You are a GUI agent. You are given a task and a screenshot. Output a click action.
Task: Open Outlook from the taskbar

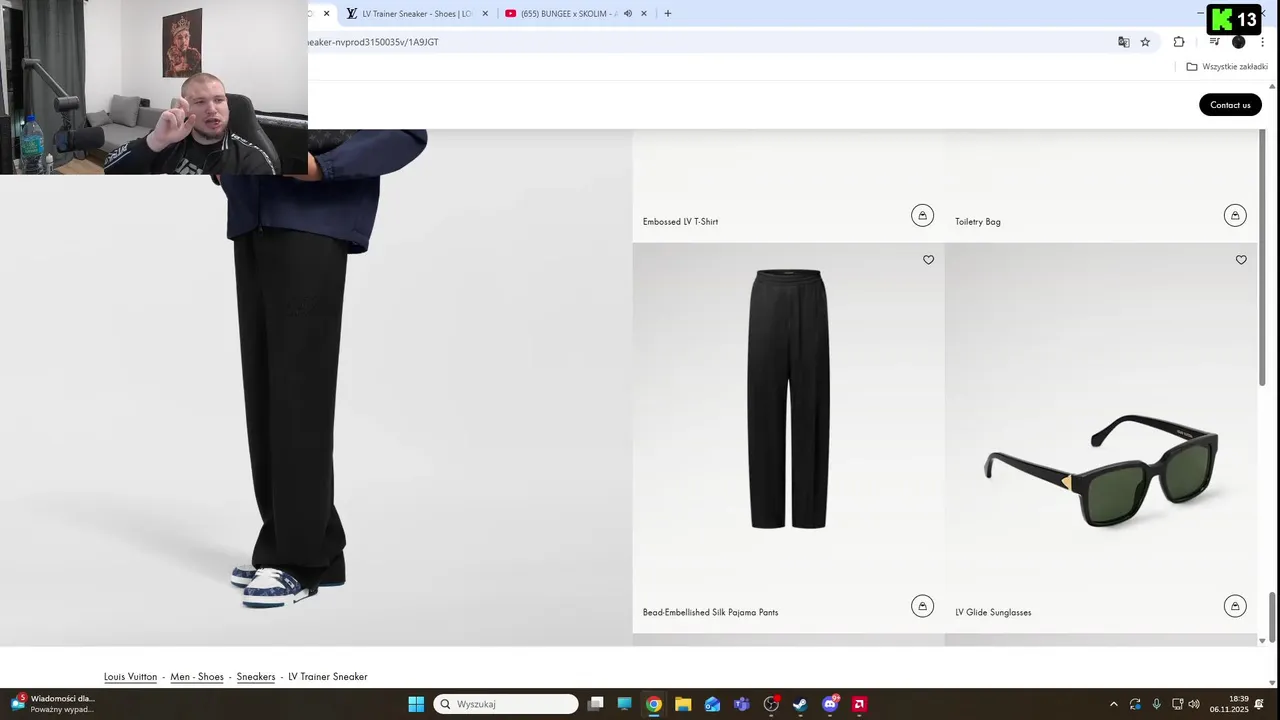[x=712, y=704]
